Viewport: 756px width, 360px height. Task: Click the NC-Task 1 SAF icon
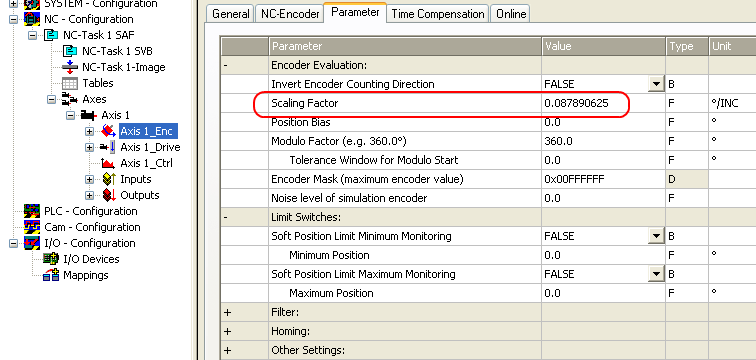click(x=51, y=35)
